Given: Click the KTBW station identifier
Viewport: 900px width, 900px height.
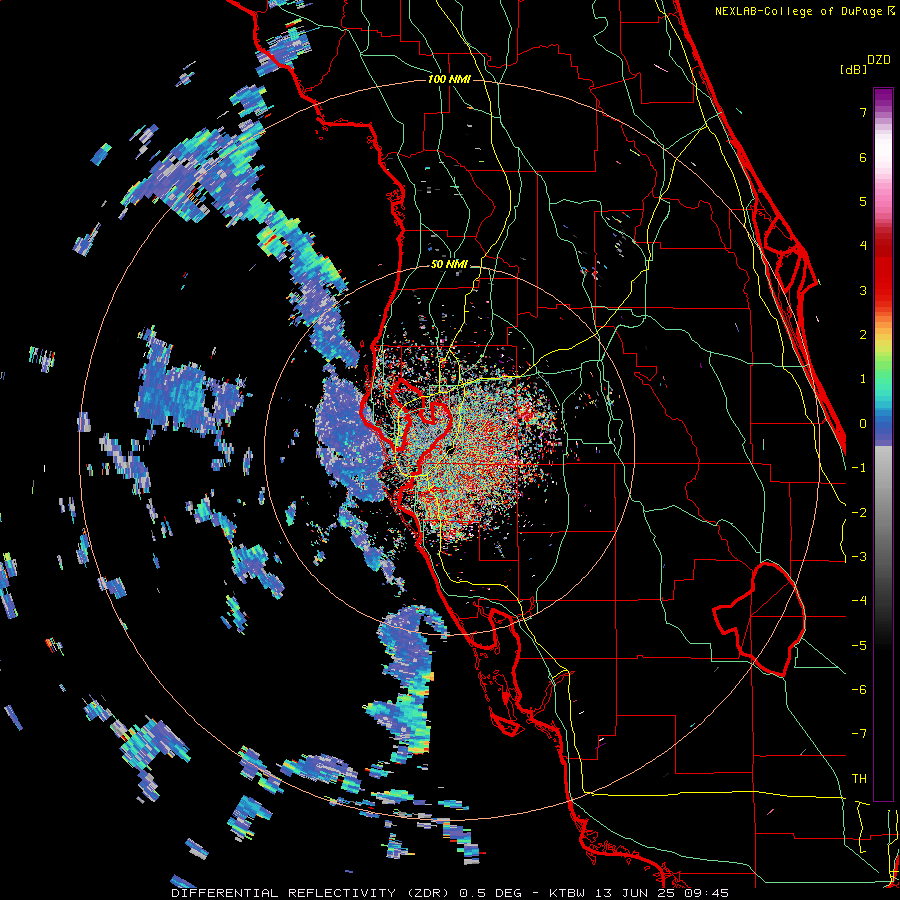Looking at the screenshot, I should pyautogui.click(x=569, y=893).
